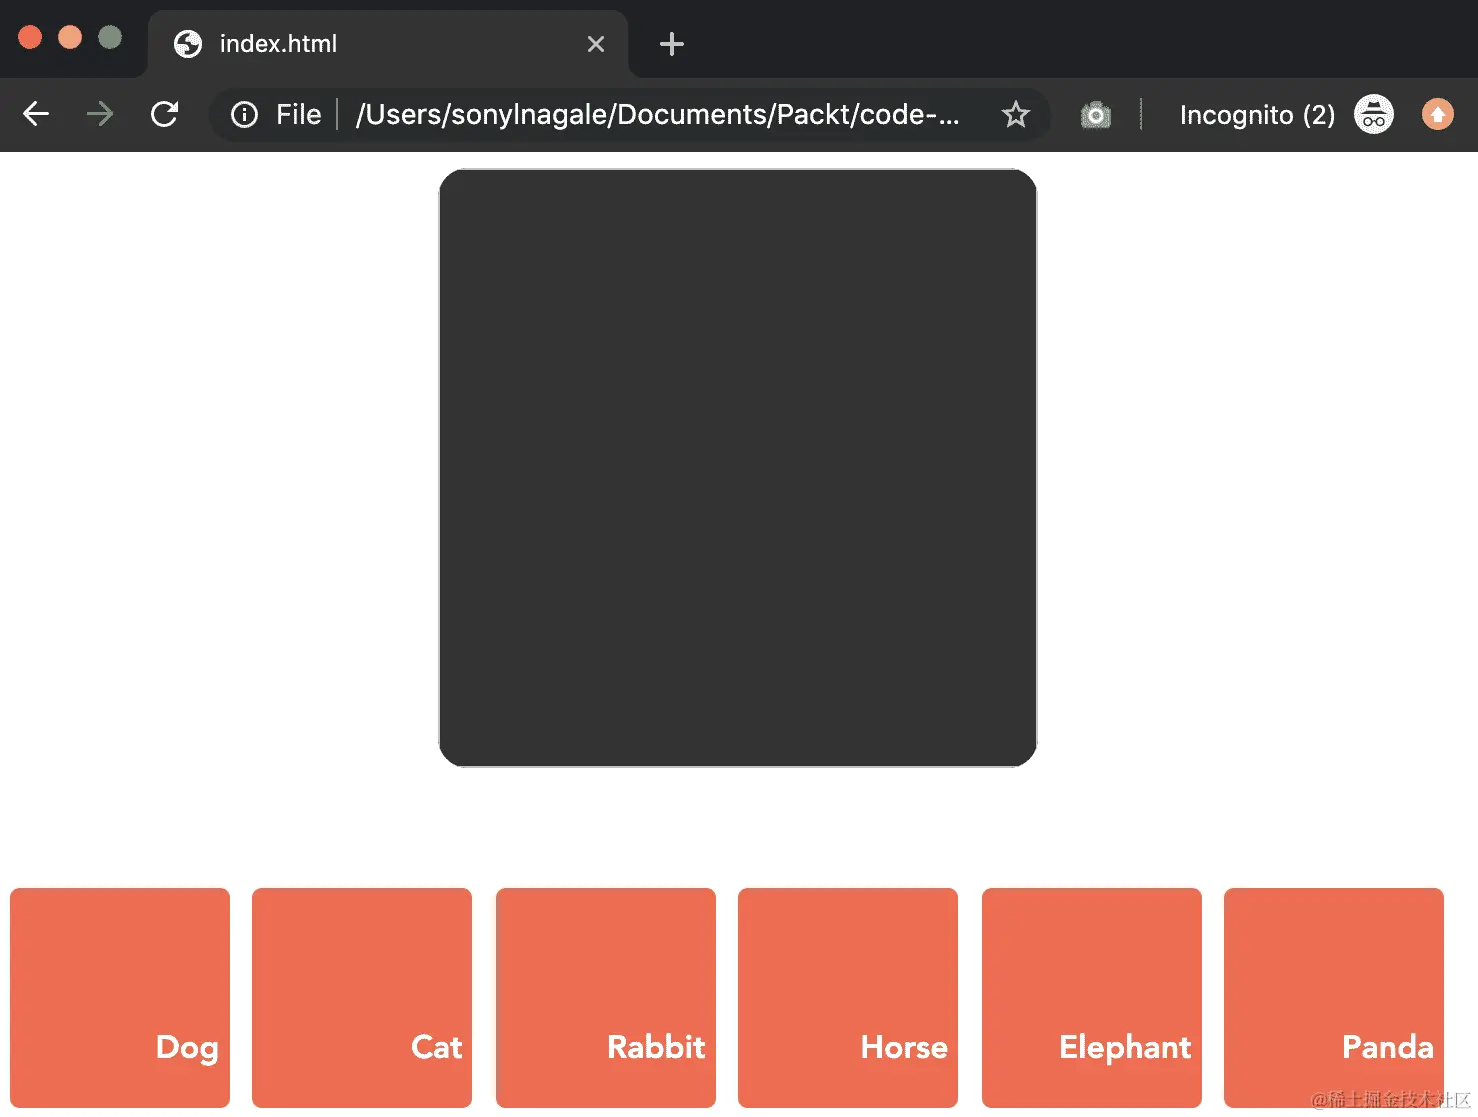Go back with the browser back arrow
The image size is (1478, 1117).
[36, 114]
